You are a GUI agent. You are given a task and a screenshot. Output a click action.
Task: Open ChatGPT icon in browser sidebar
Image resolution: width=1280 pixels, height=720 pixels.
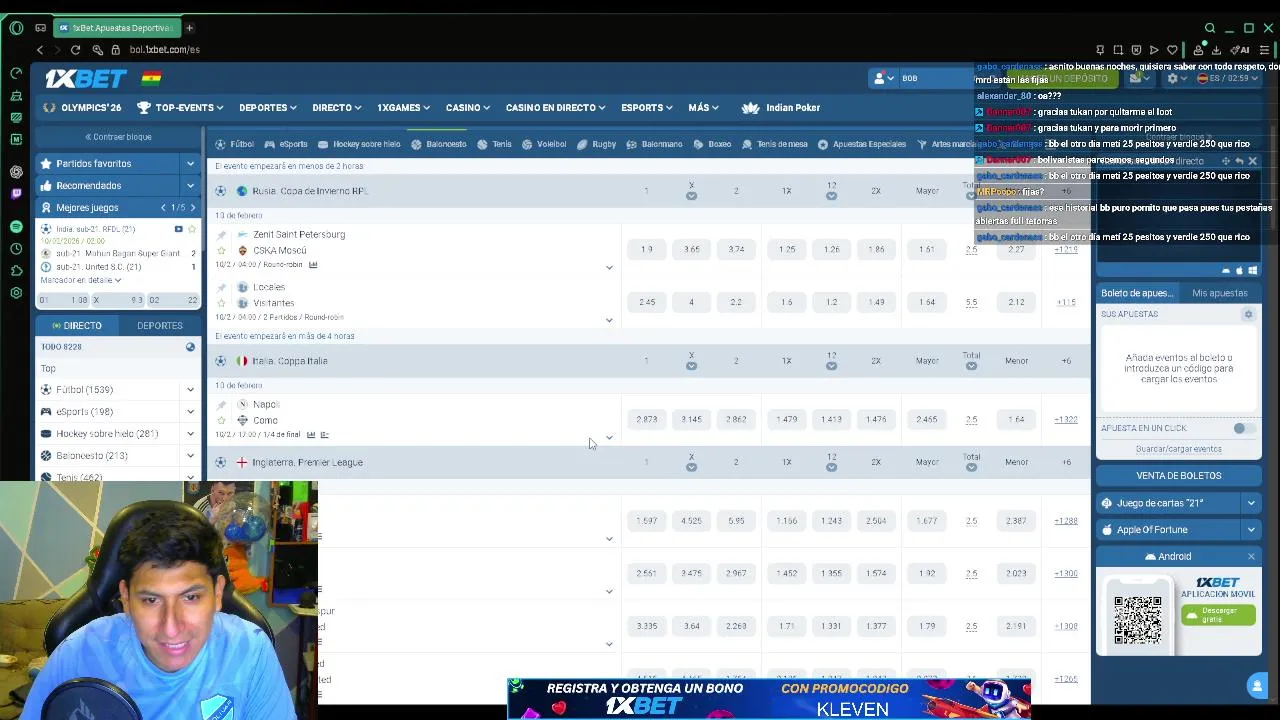pyautogui.click(x=16, y=171)
